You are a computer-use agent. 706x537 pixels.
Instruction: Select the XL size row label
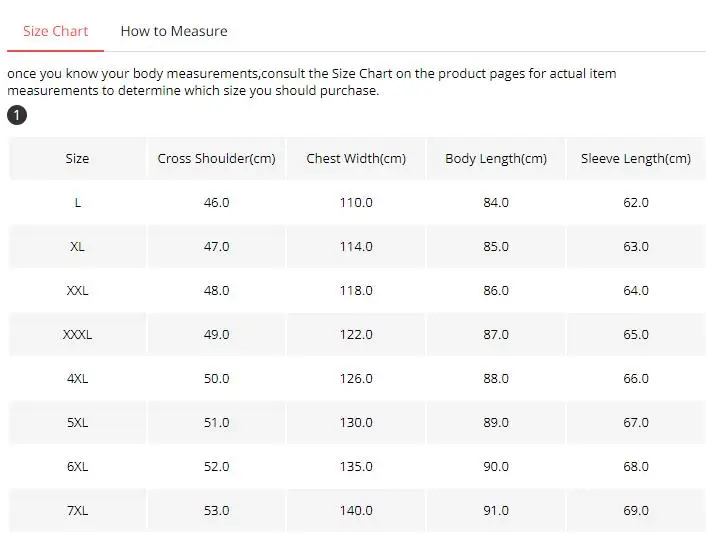(x=77, y=246)
